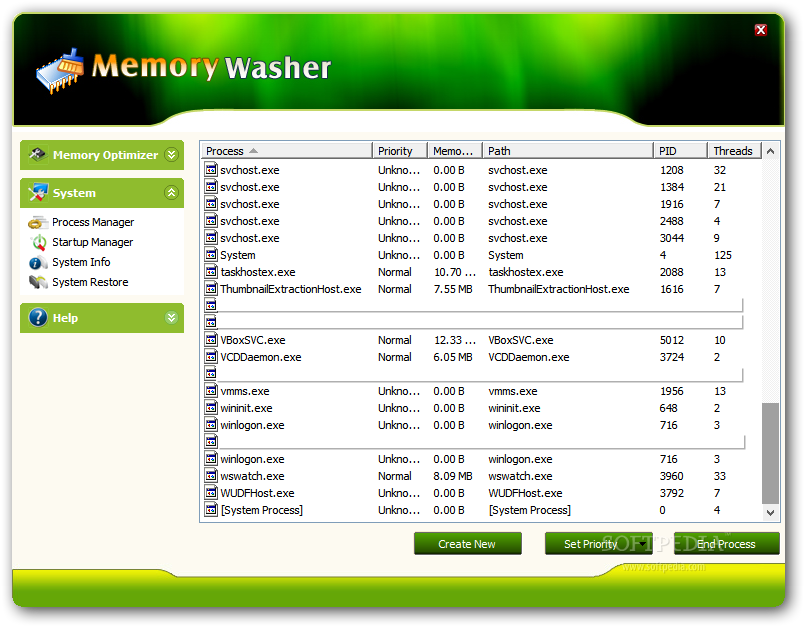Open System Info
This screenshot has height=627, width=805.
81,262
